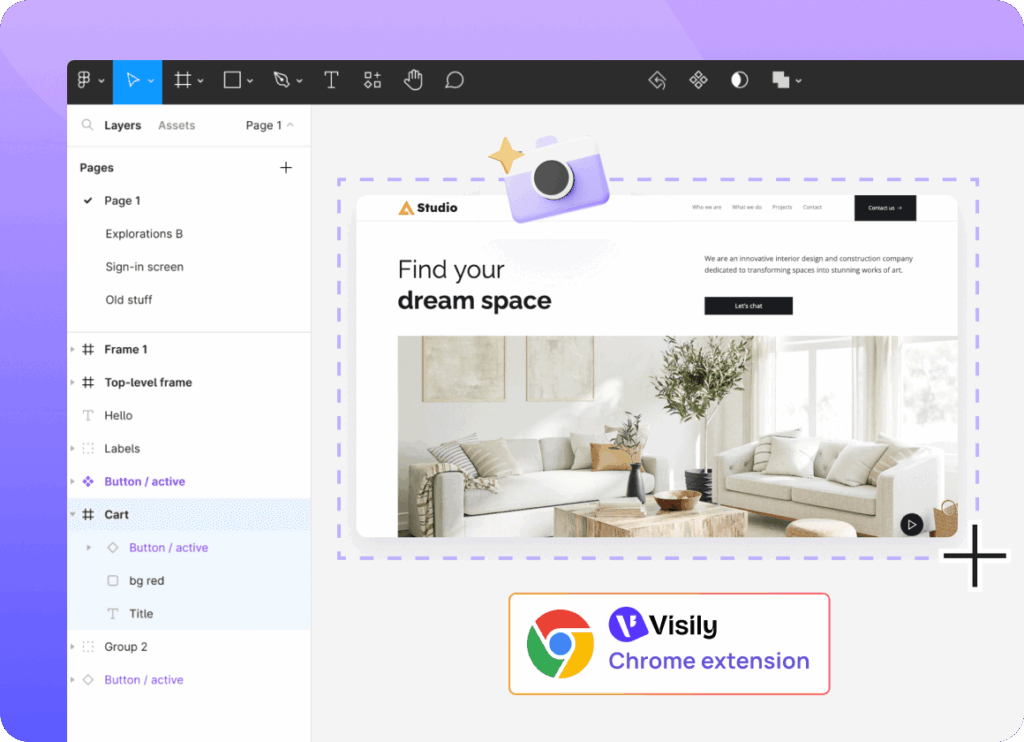Click the half-filled circle mask icon in the top toolbar
1024x742 pixels.
(739, 80)
